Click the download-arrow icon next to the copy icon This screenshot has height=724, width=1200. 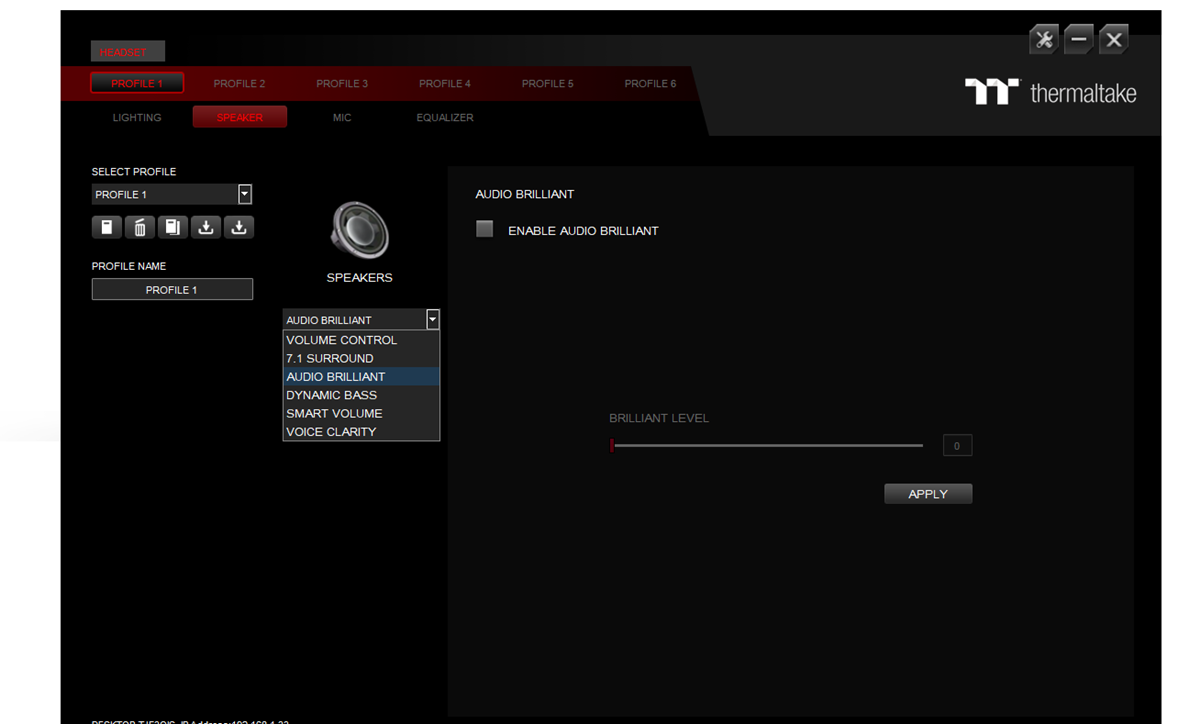[x=206, y=227]
